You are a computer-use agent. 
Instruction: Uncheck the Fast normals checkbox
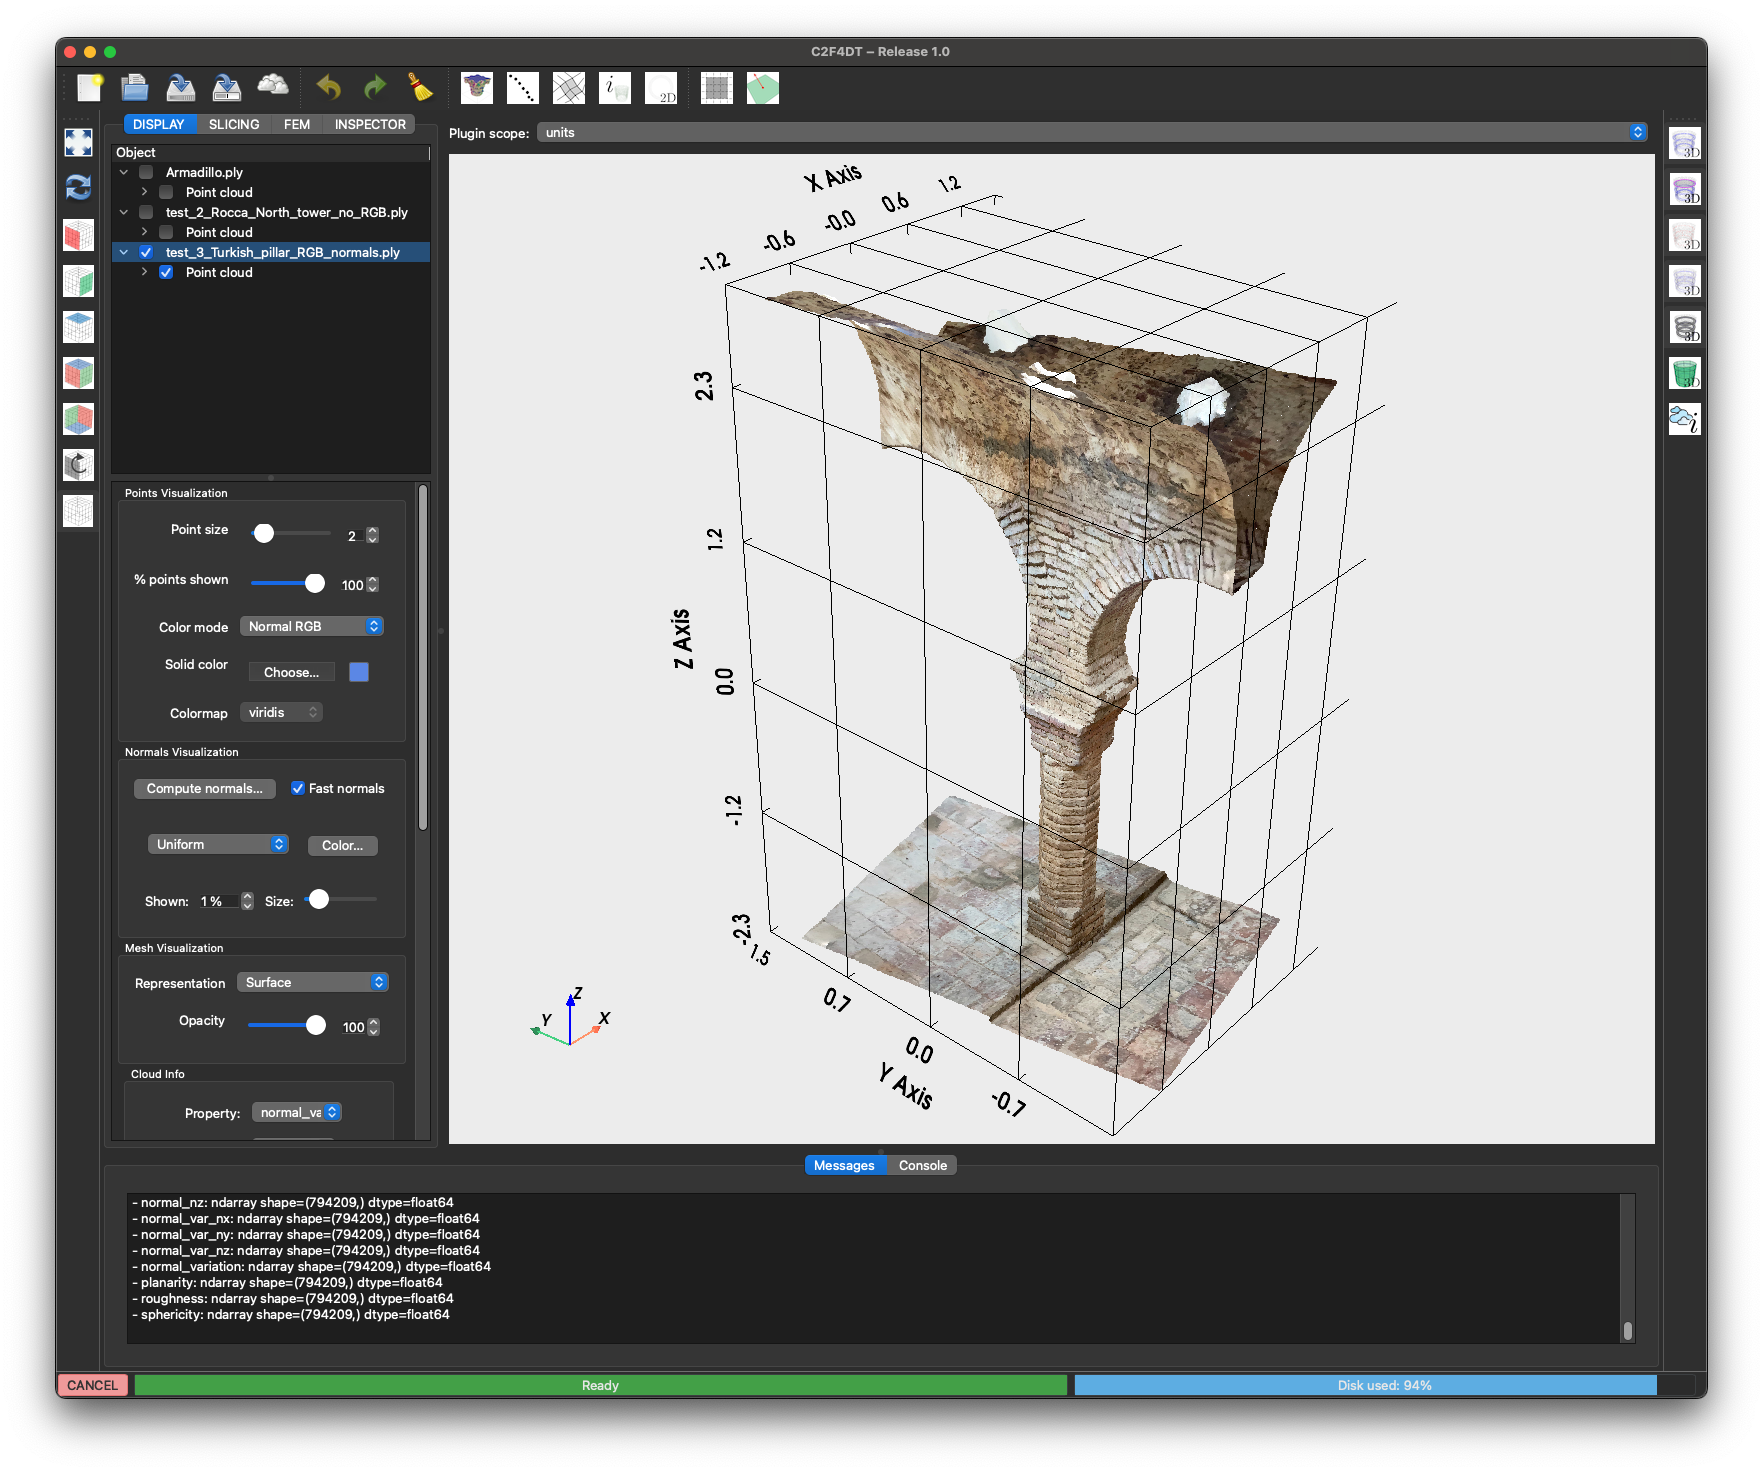coord(298,788)
